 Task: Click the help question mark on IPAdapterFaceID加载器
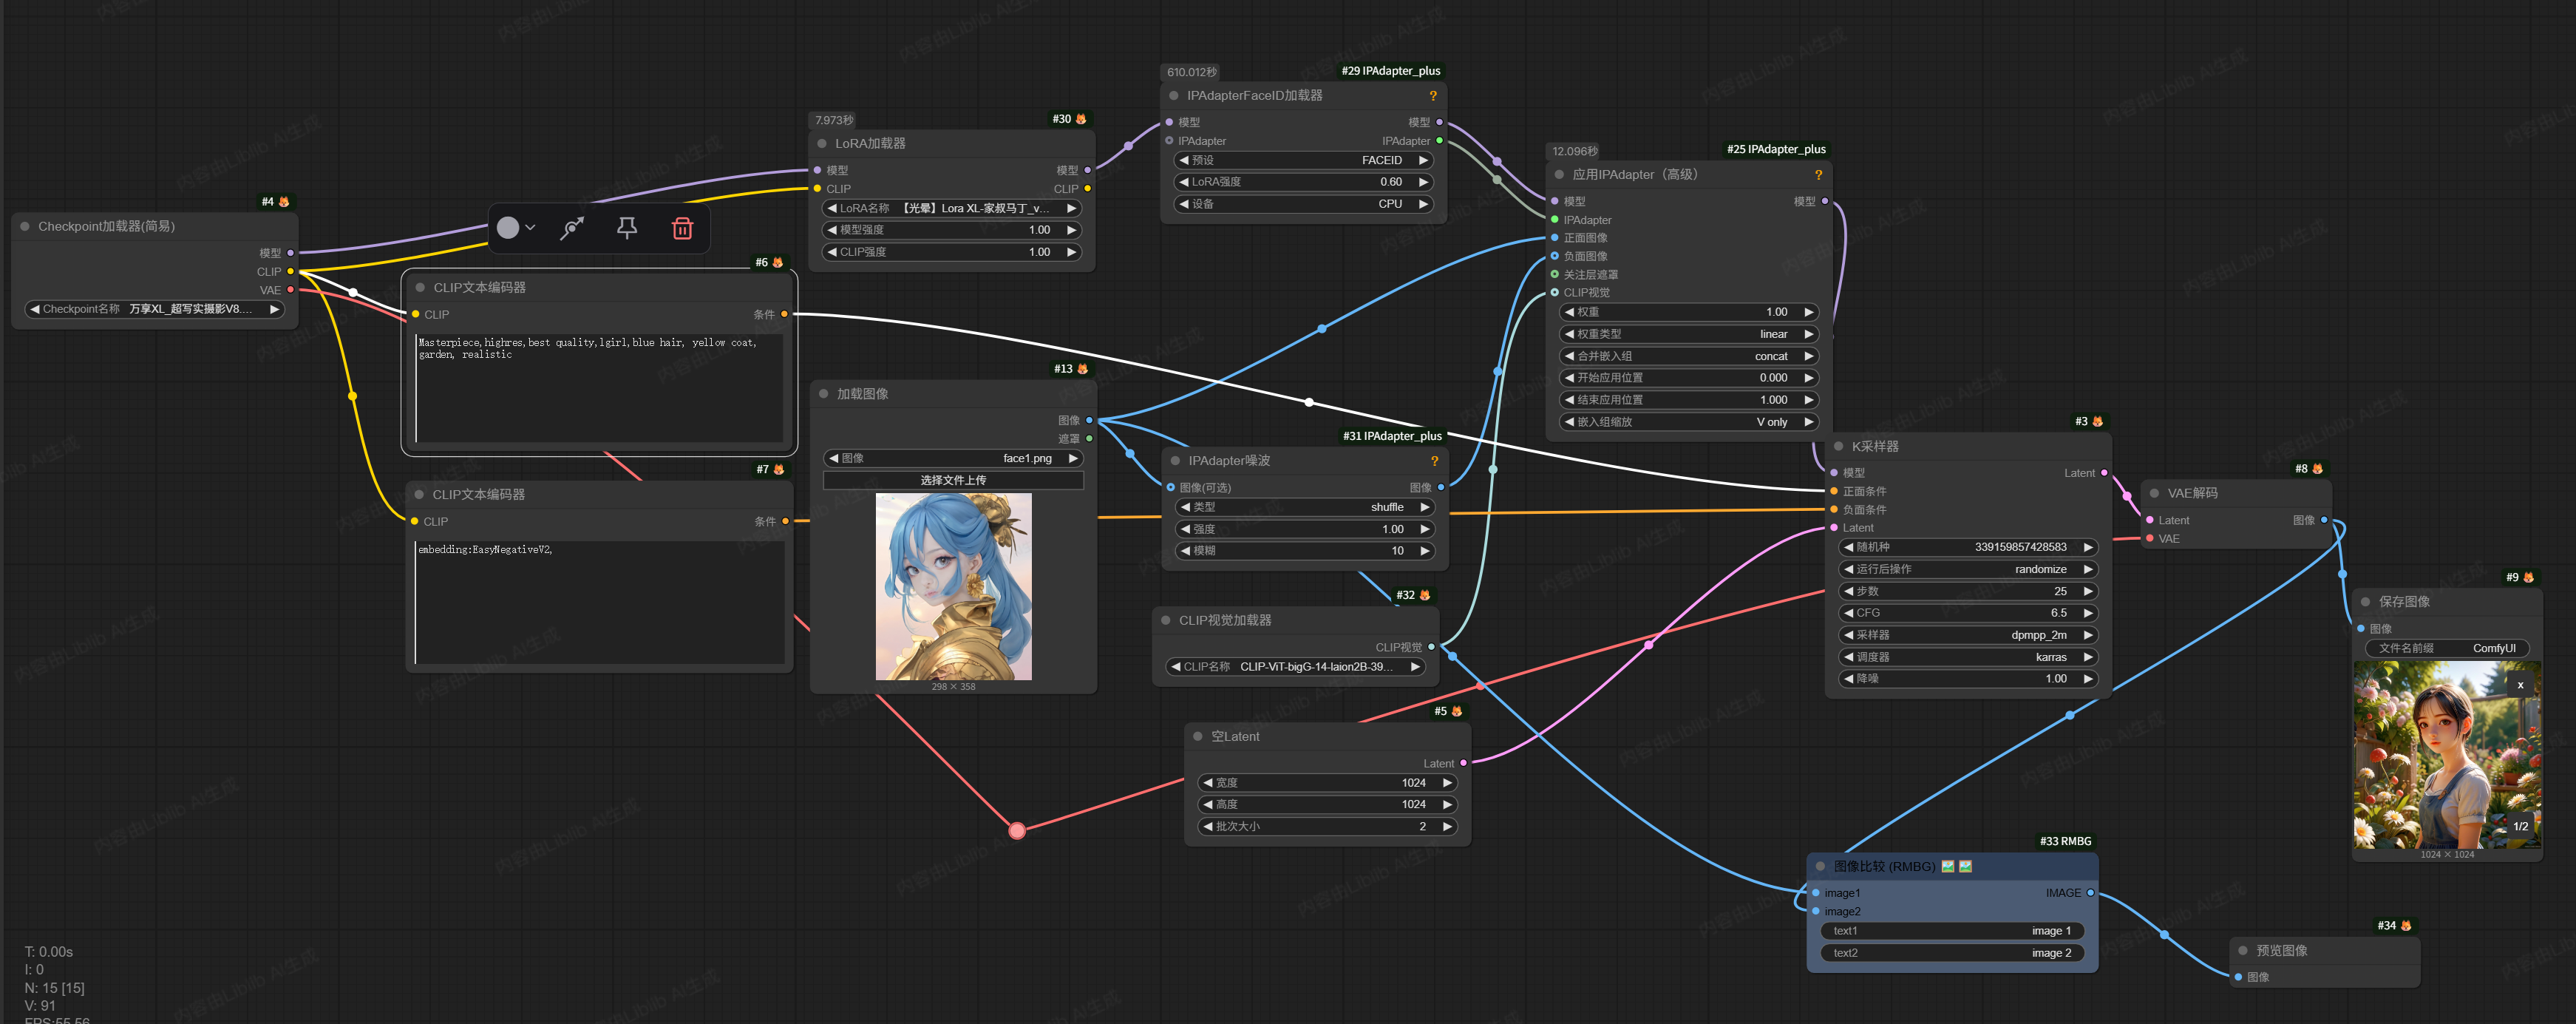point(1433,96)
